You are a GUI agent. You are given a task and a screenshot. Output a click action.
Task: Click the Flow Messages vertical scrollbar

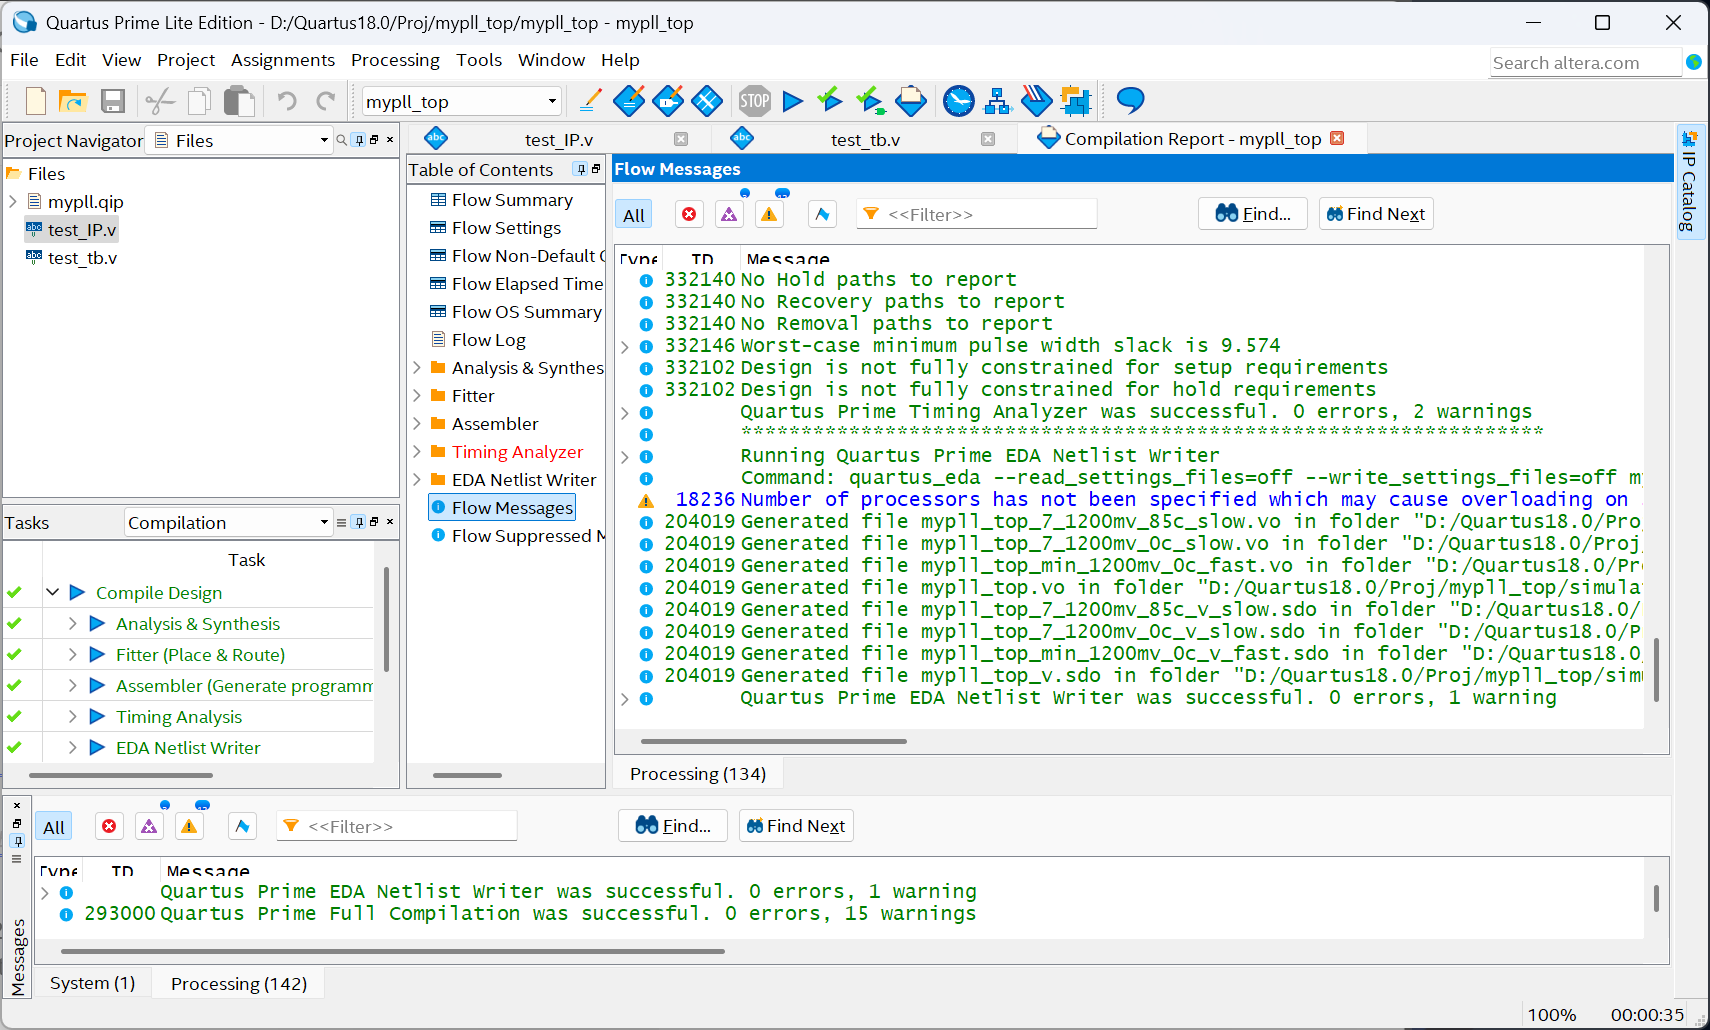1656,669
